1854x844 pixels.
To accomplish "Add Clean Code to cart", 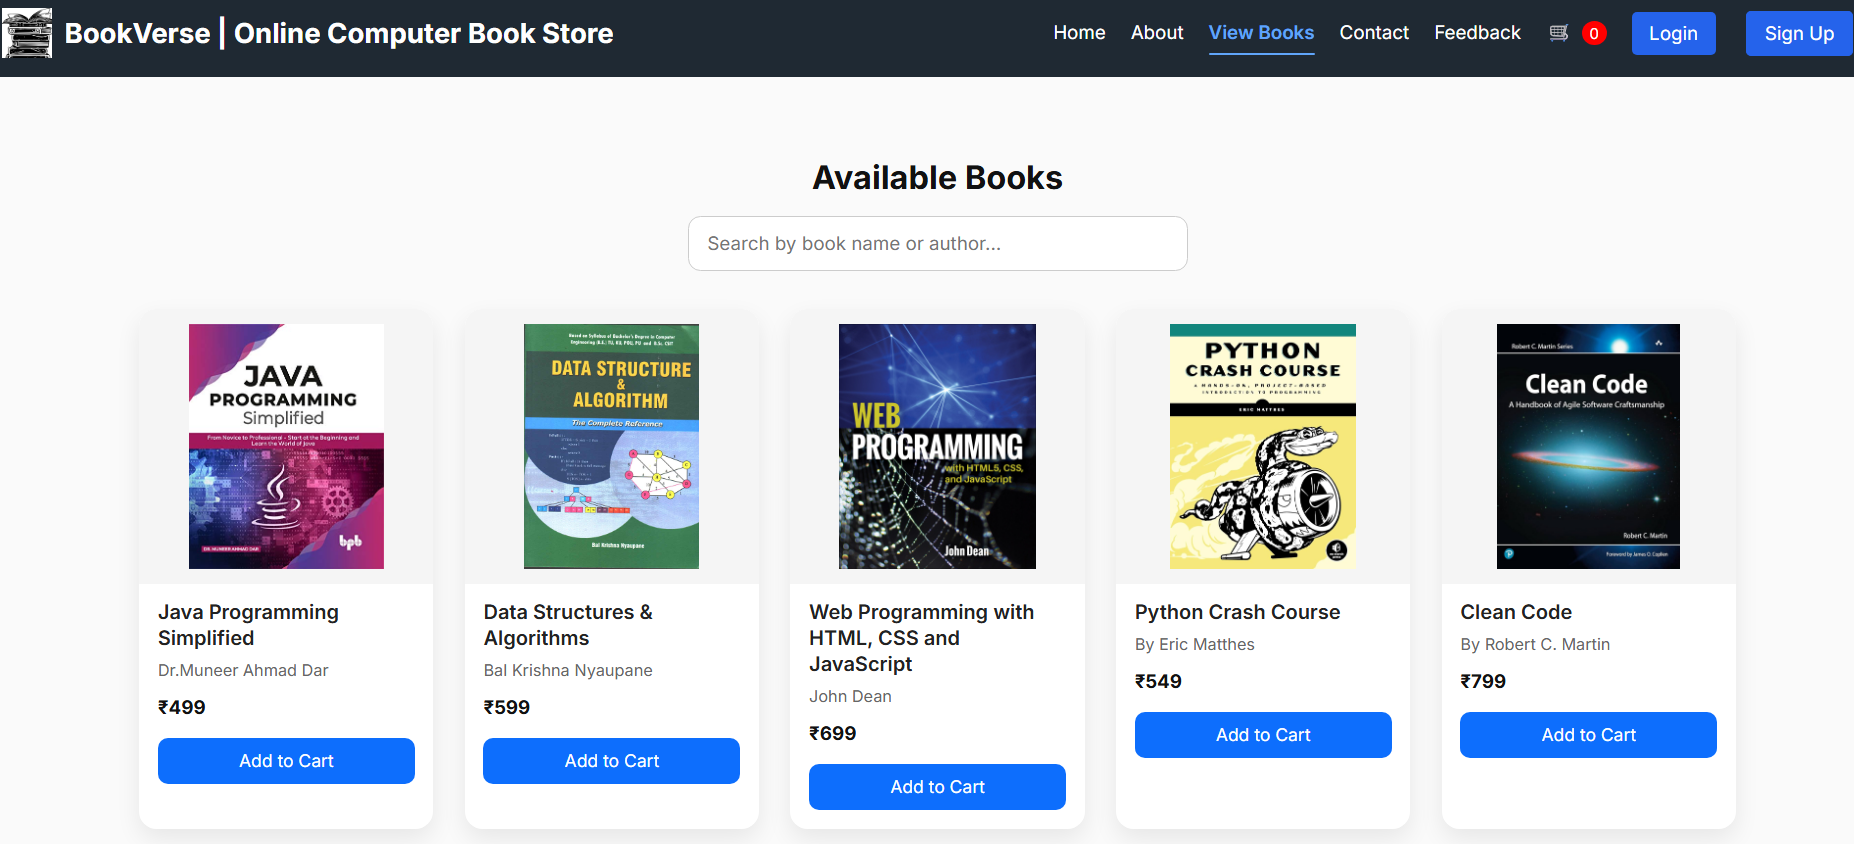I will coord(1588,735).
